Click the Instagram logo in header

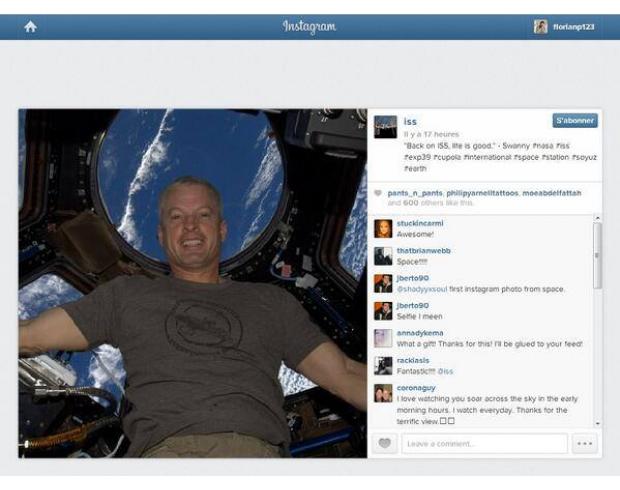coord(309,27)
